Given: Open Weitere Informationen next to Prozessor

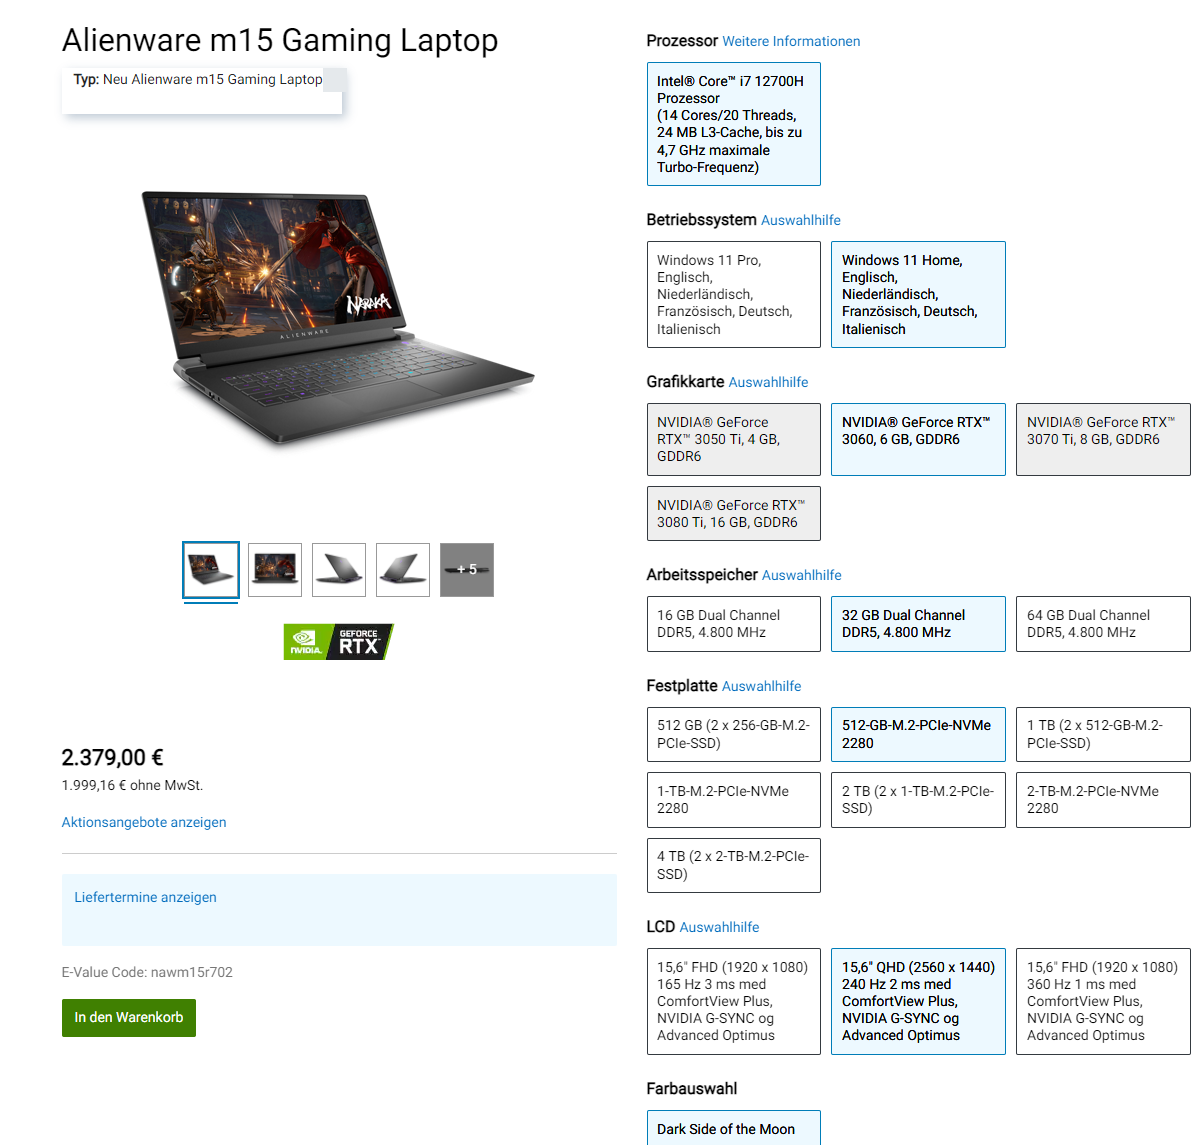Looking at the screenshot, I should click(x=791, y=41).
